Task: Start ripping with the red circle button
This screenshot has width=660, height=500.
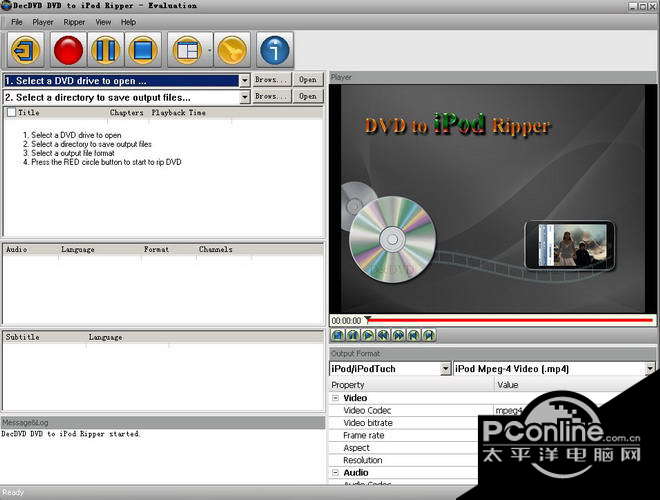Action: (69, 50)
